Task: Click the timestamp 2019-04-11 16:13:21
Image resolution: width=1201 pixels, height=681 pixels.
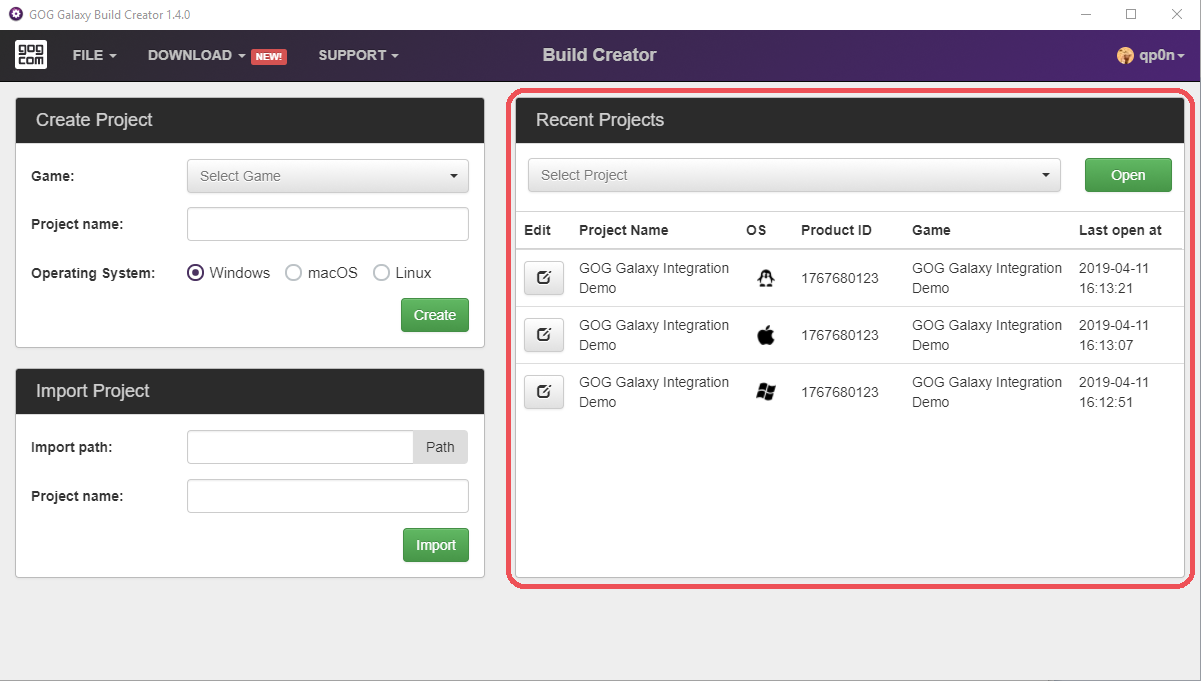Action: [1114, 278]
